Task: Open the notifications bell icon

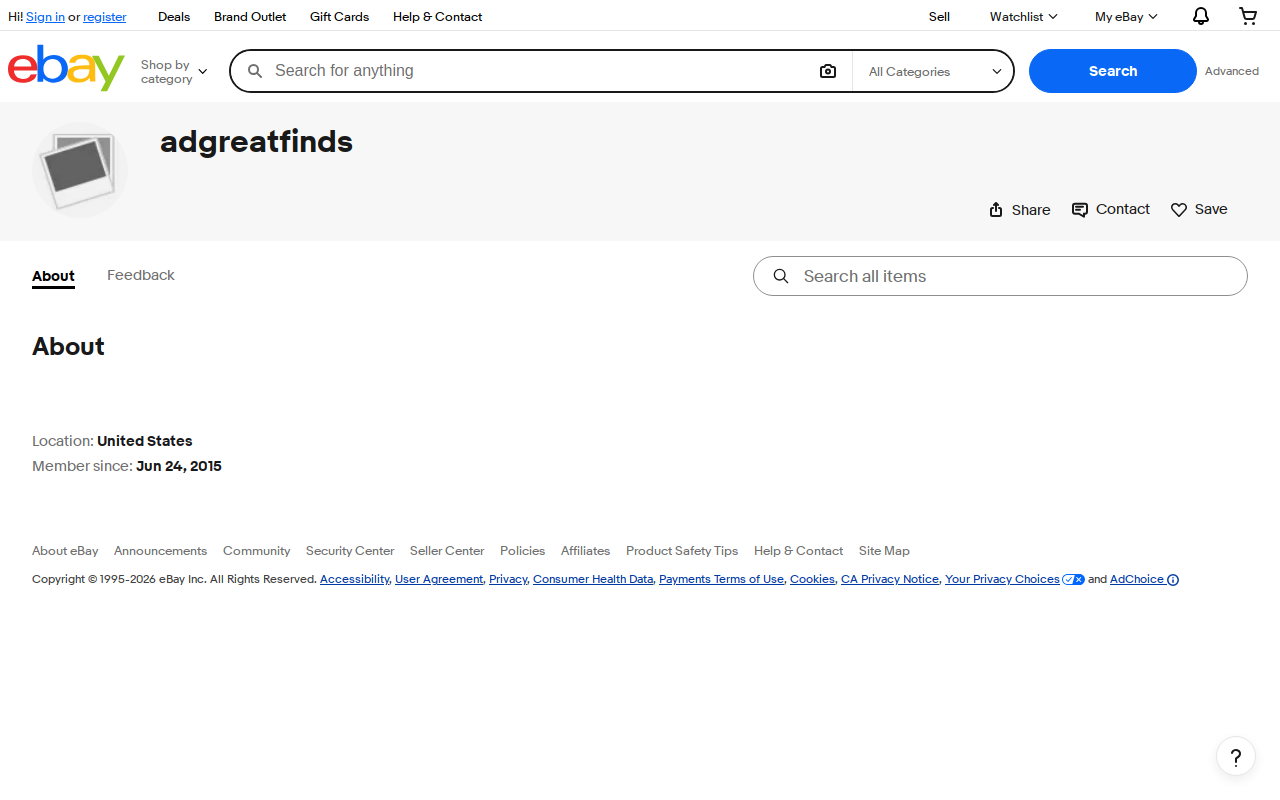Action: coord(1201,16)
